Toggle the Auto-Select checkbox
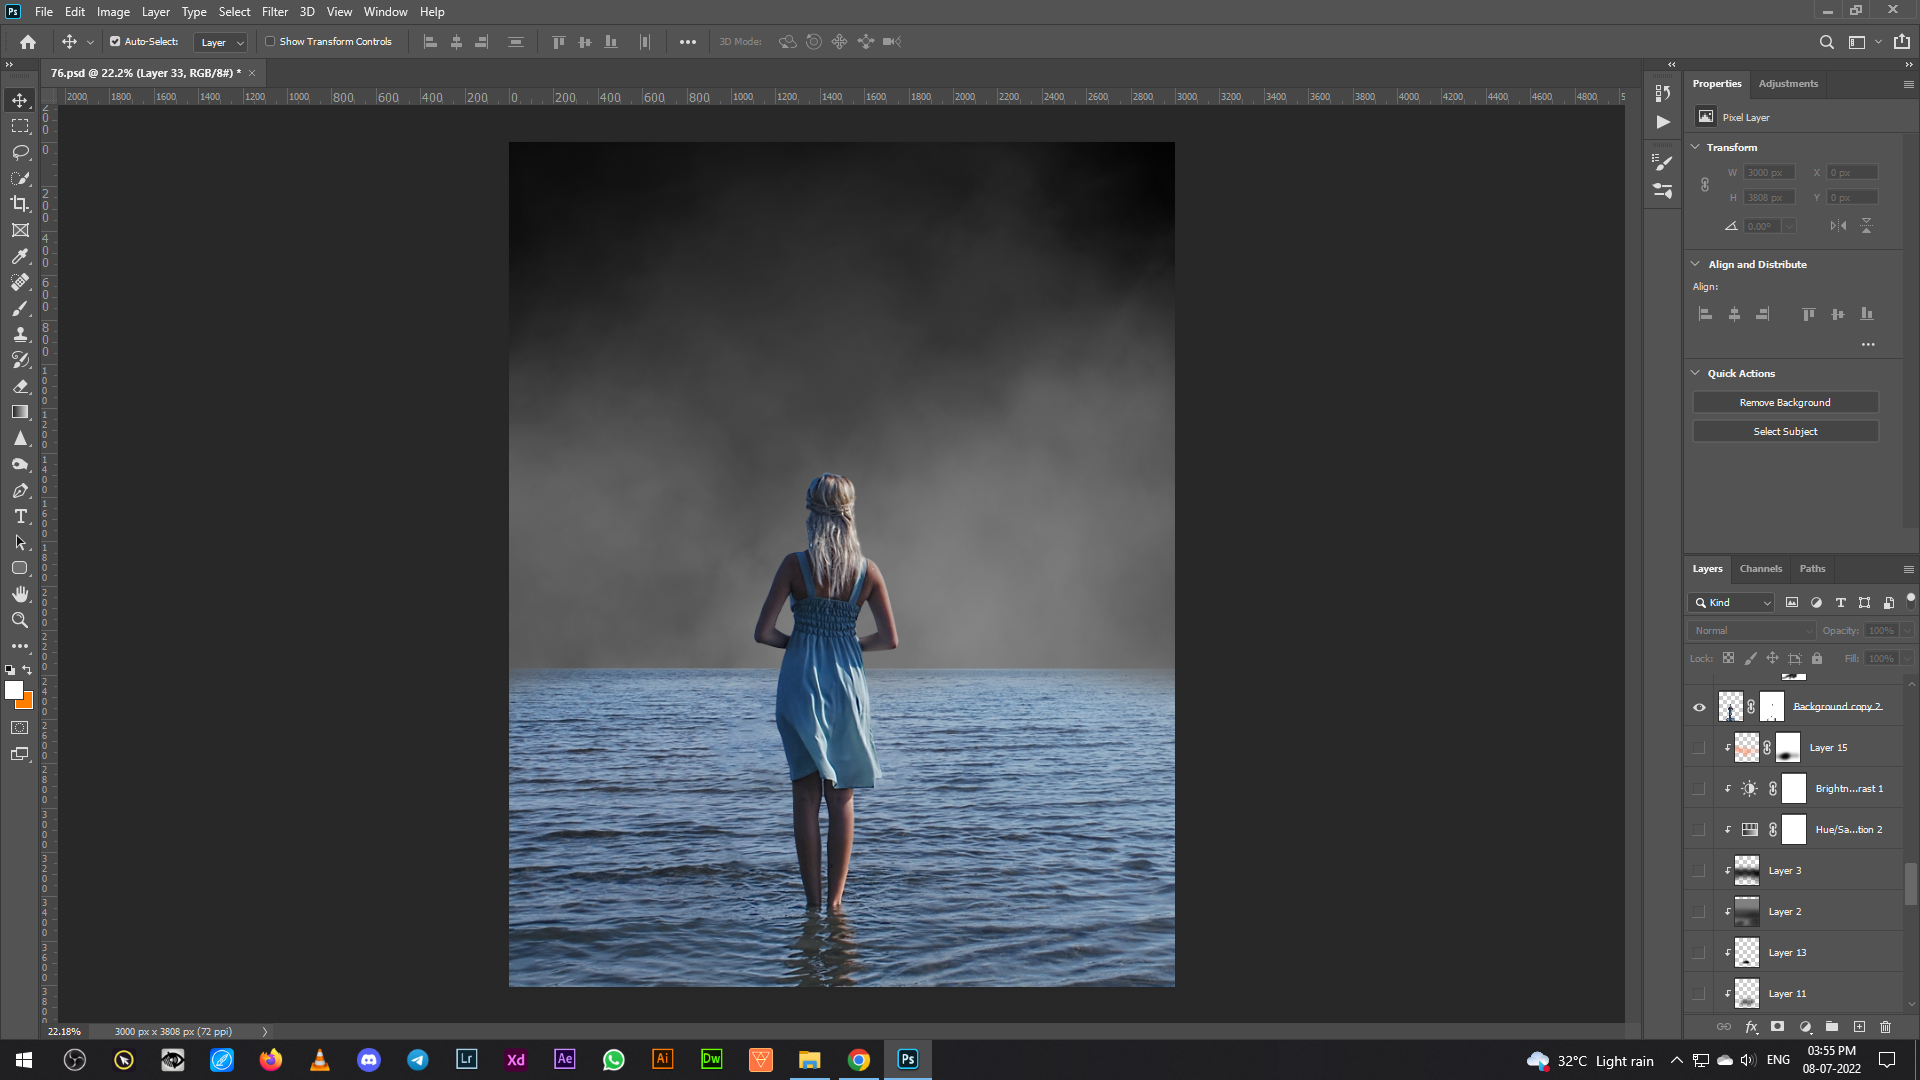This screenshot has width=1920, height=1080. [x=115, y=42]
